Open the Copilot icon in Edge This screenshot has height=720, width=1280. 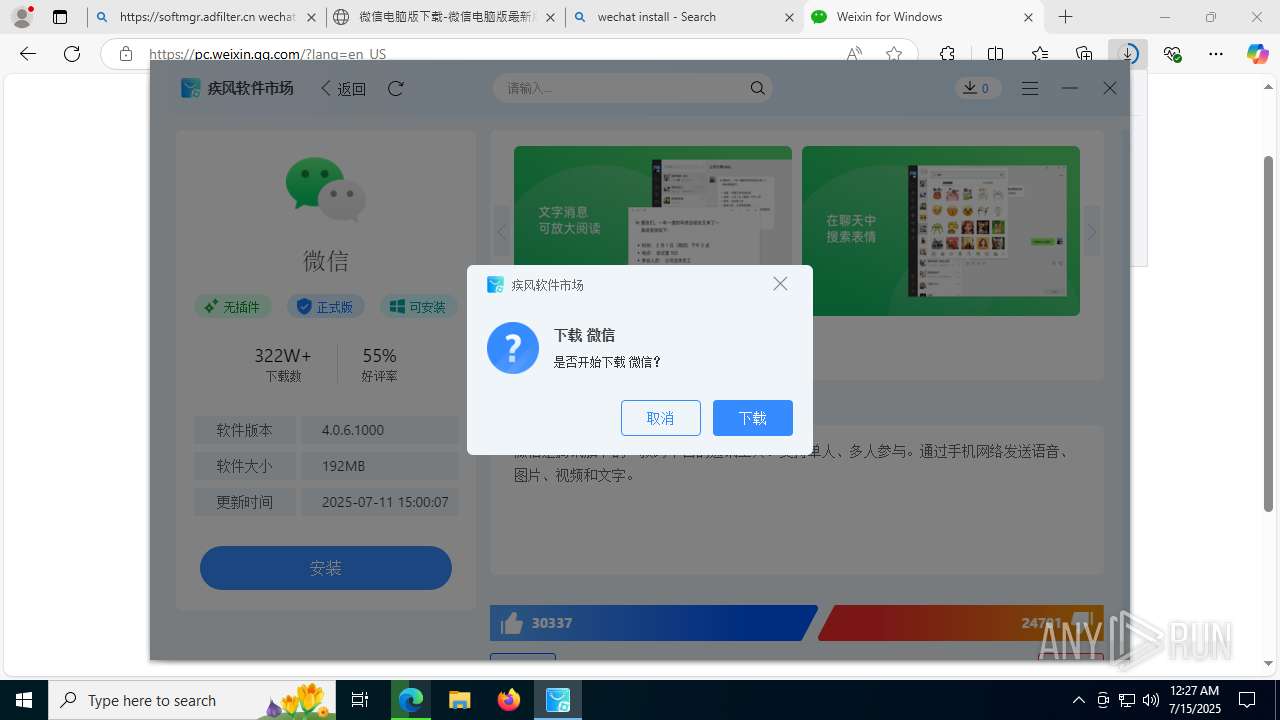1258,54
